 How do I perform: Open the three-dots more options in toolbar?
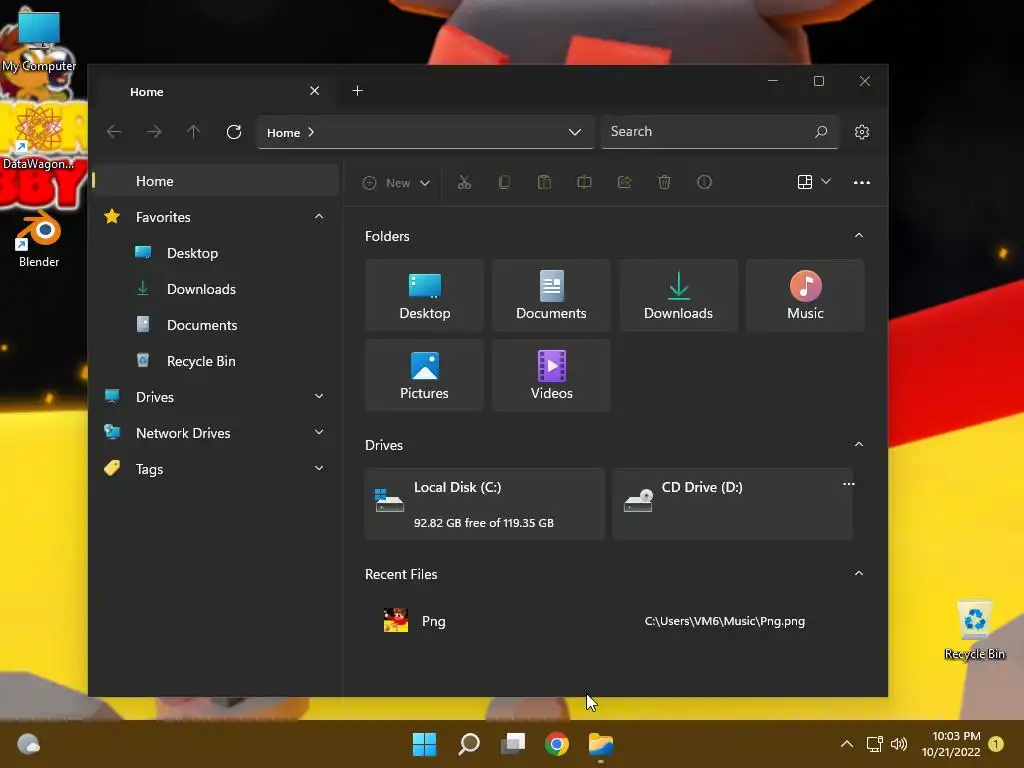pos(861,183)
